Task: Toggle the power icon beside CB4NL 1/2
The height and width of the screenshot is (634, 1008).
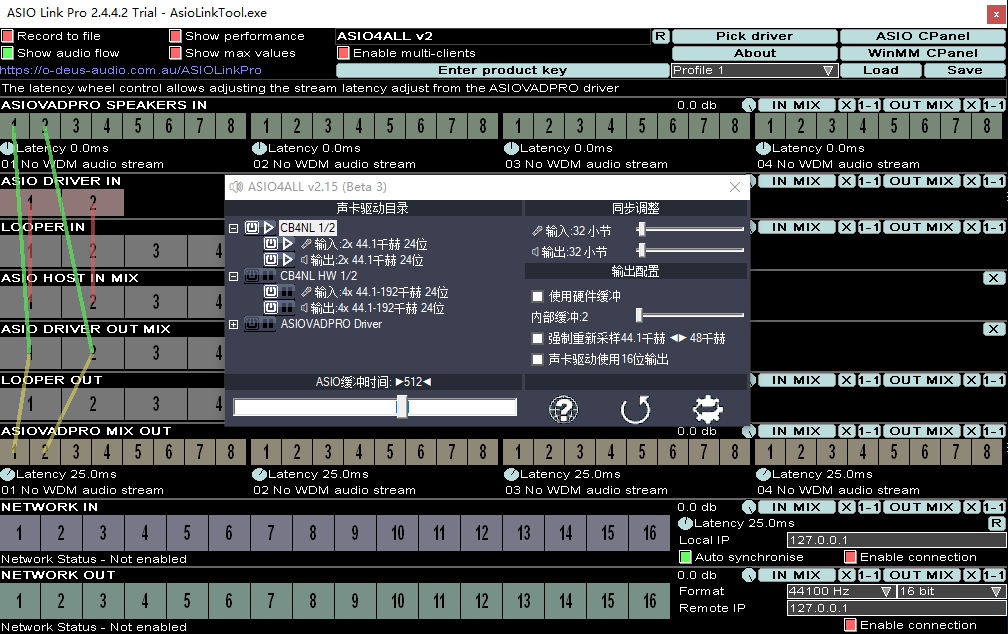Action: pos(252,228)
